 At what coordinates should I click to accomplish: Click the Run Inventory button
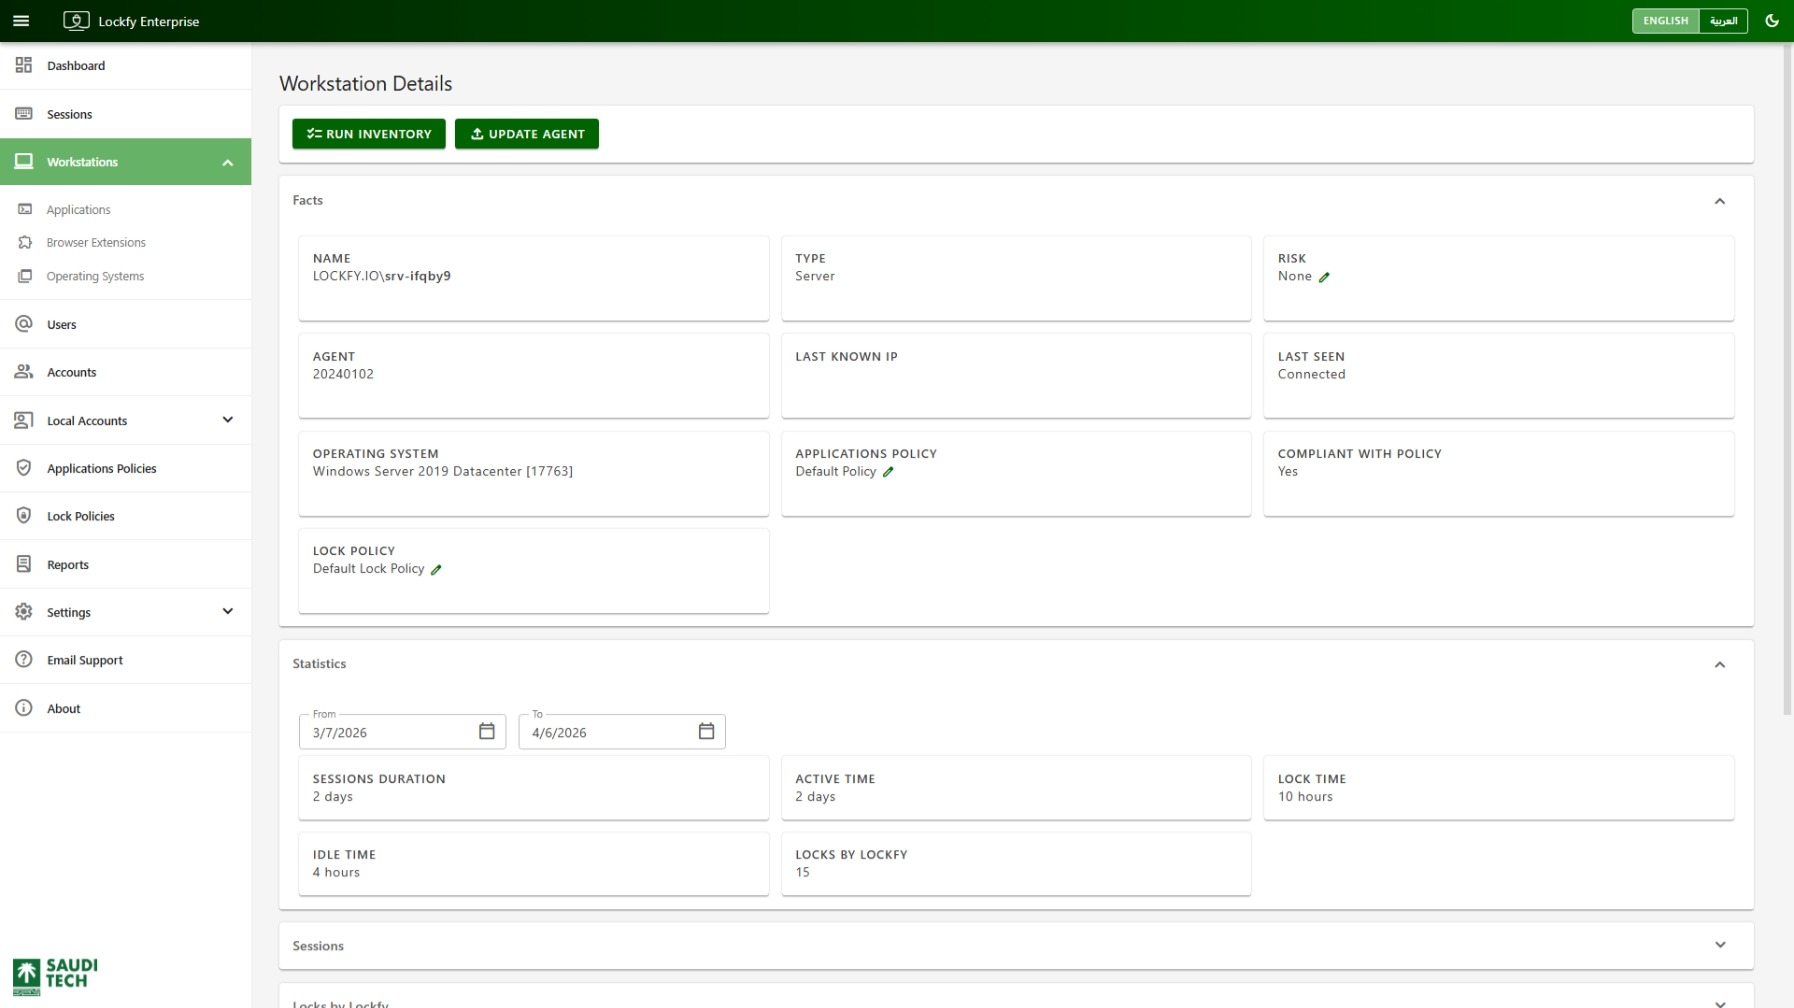[x=369, y=134]
